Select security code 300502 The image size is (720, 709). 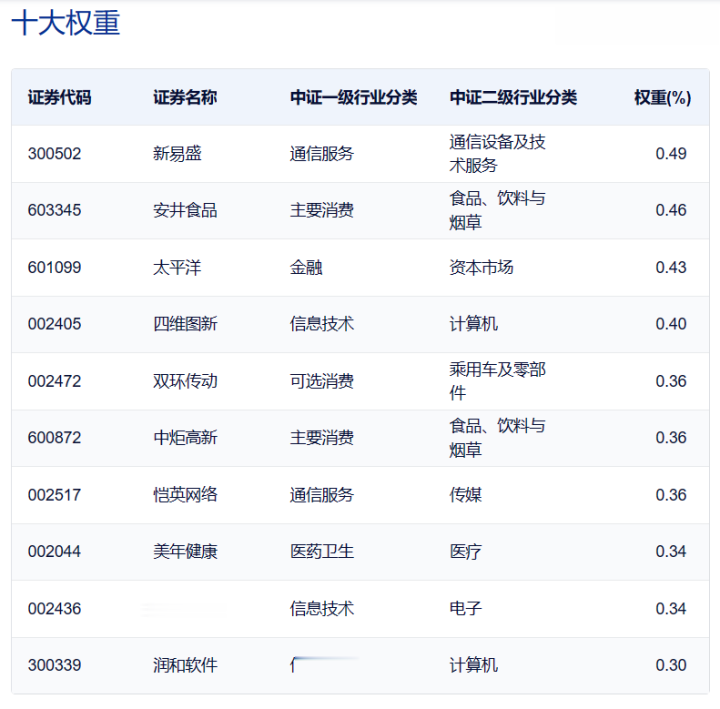click(x=54, y=153)
